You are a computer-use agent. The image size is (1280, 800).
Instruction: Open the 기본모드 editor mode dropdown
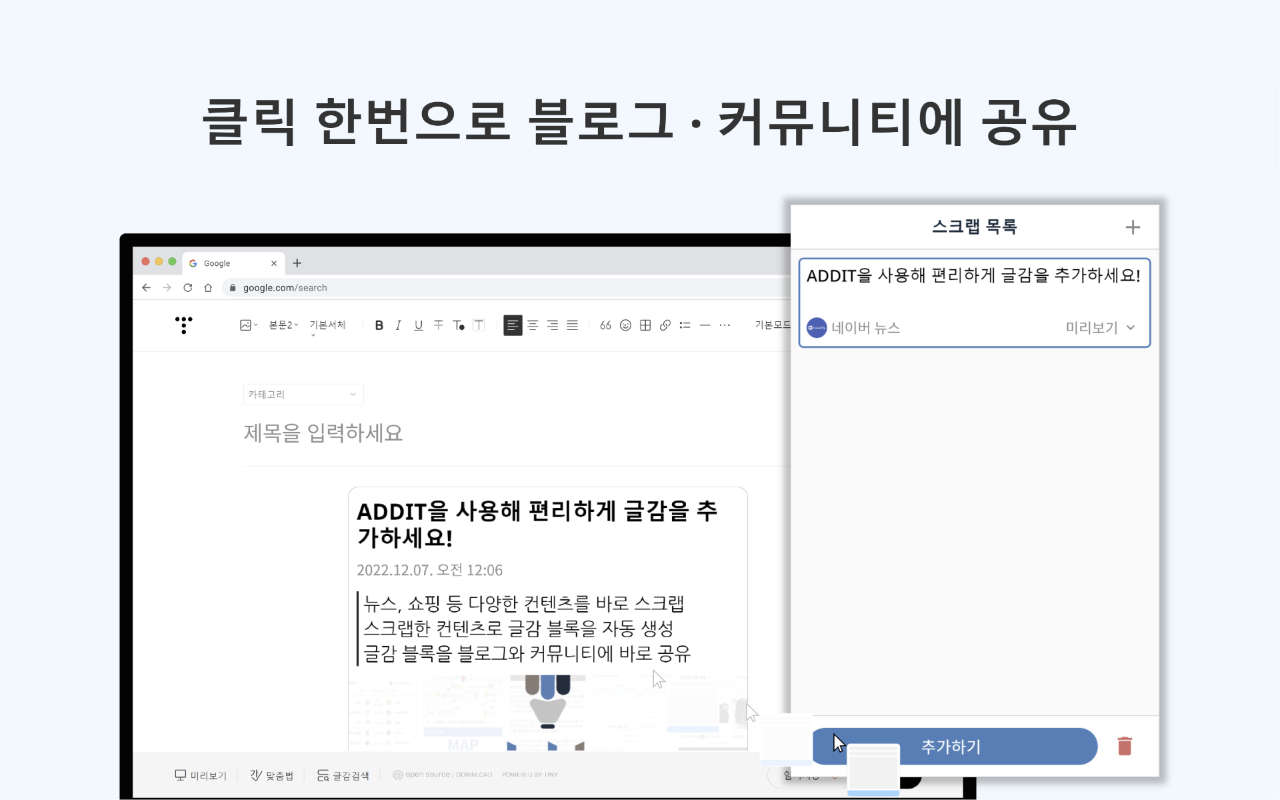[772, 325]
